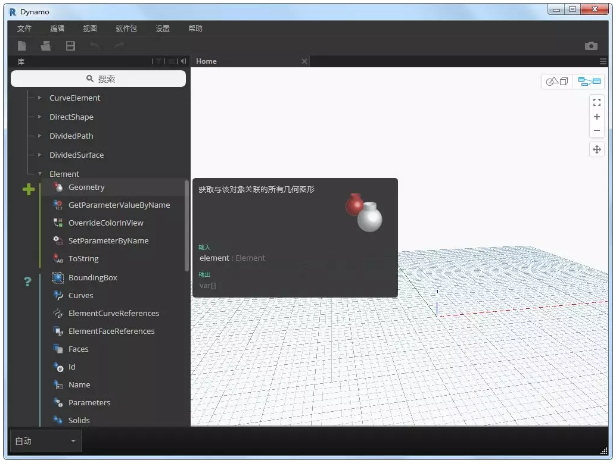Expand the CurveElement tree node

[x=39, y=97]
